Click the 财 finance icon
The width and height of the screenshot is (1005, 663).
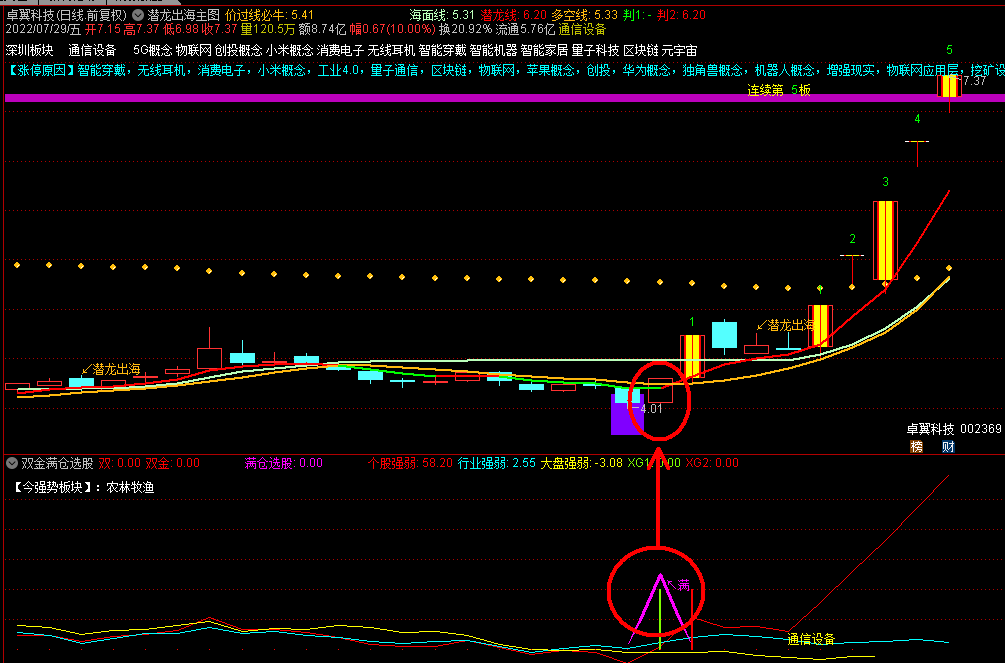click(x=949, y=447)
